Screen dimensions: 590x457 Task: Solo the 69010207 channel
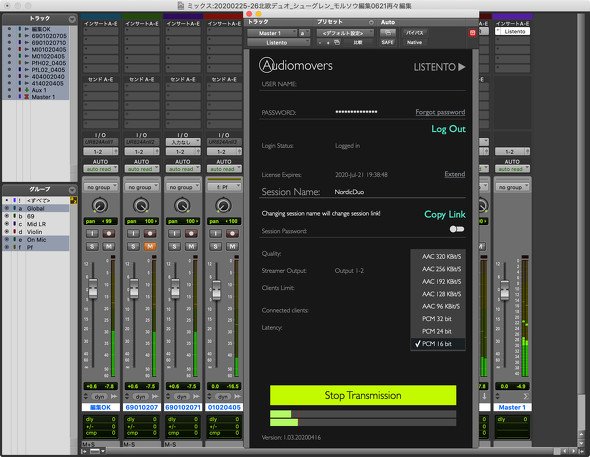click(x=133, y=246)
